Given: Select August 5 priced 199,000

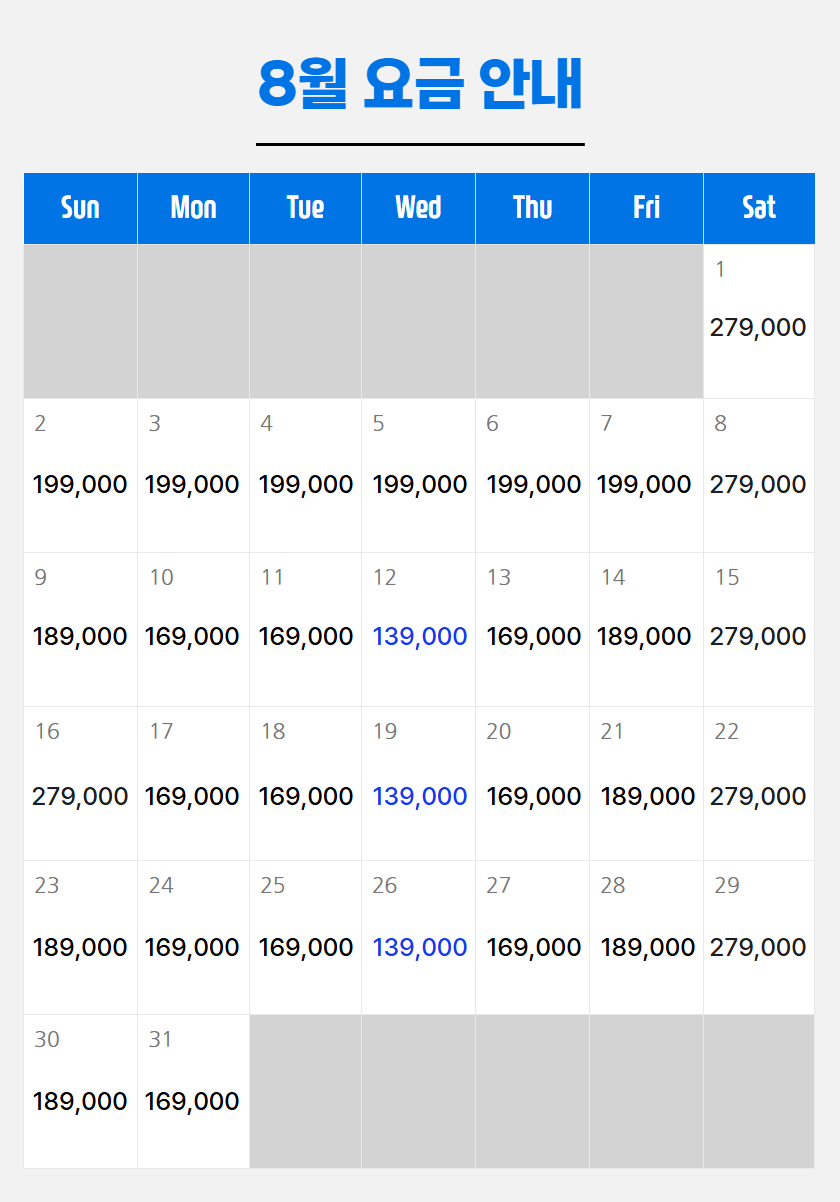Looking at the screenshot, I should [x=418, y=475].
